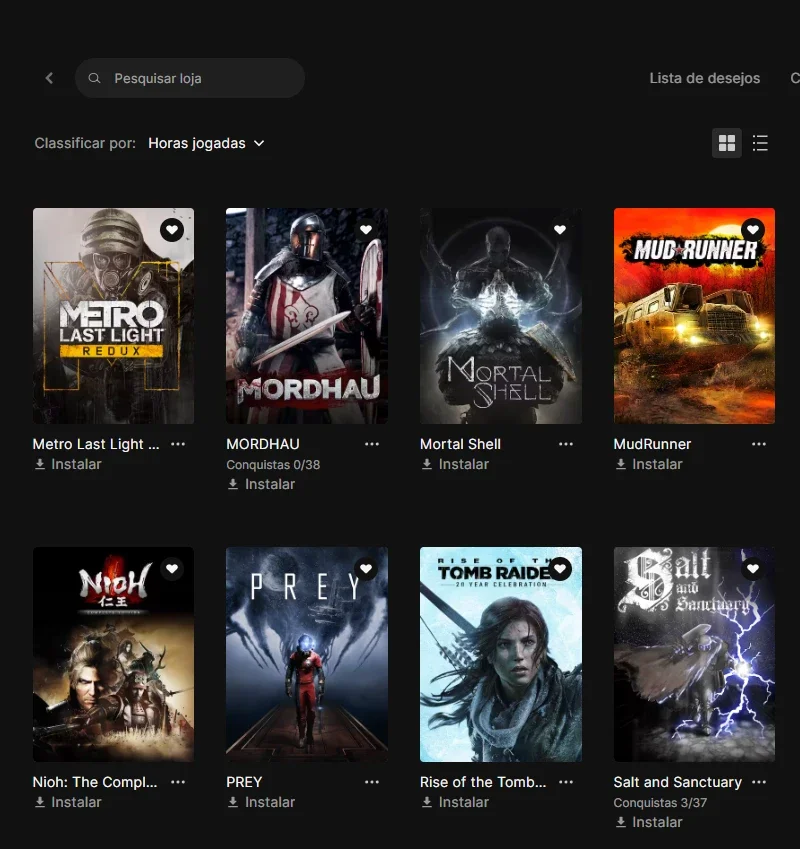Toggle favorite heart on Tomb Raider cover

(x=560, y=569)
